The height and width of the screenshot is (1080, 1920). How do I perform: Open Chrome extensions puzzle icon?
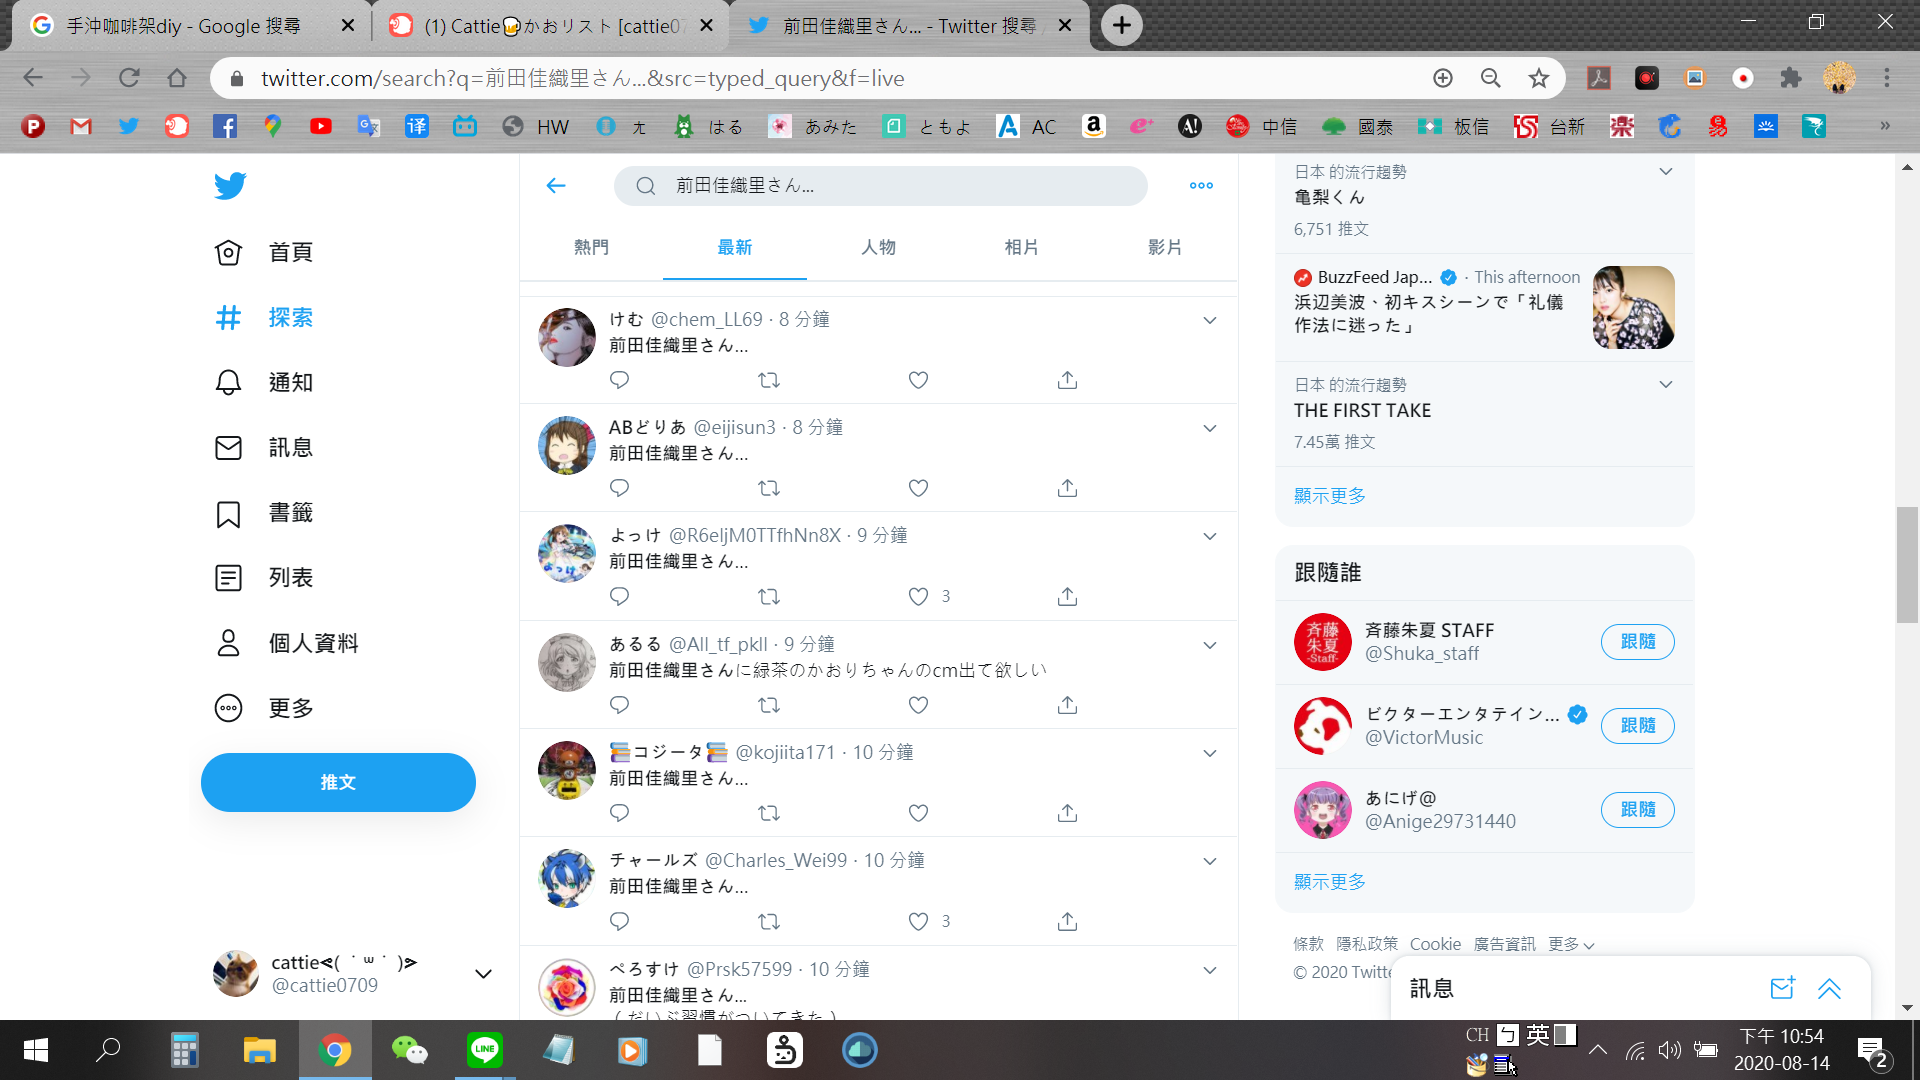pos(1790,78)
